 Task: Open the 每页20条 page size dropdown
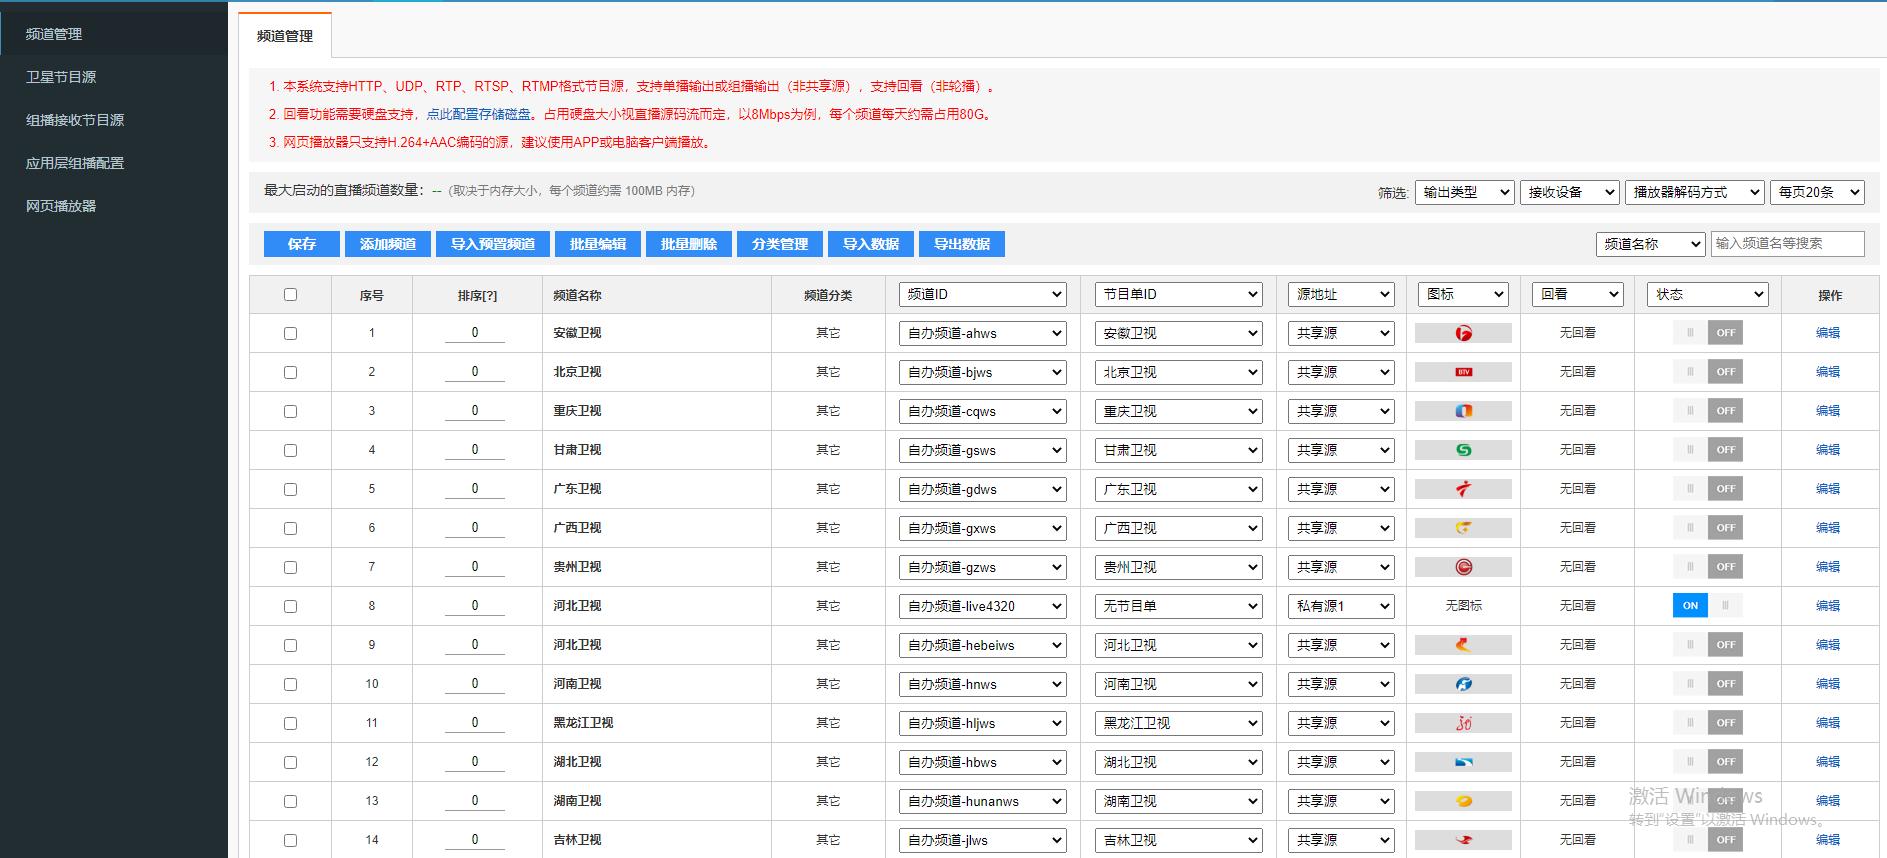click(x=1817, y=192)
